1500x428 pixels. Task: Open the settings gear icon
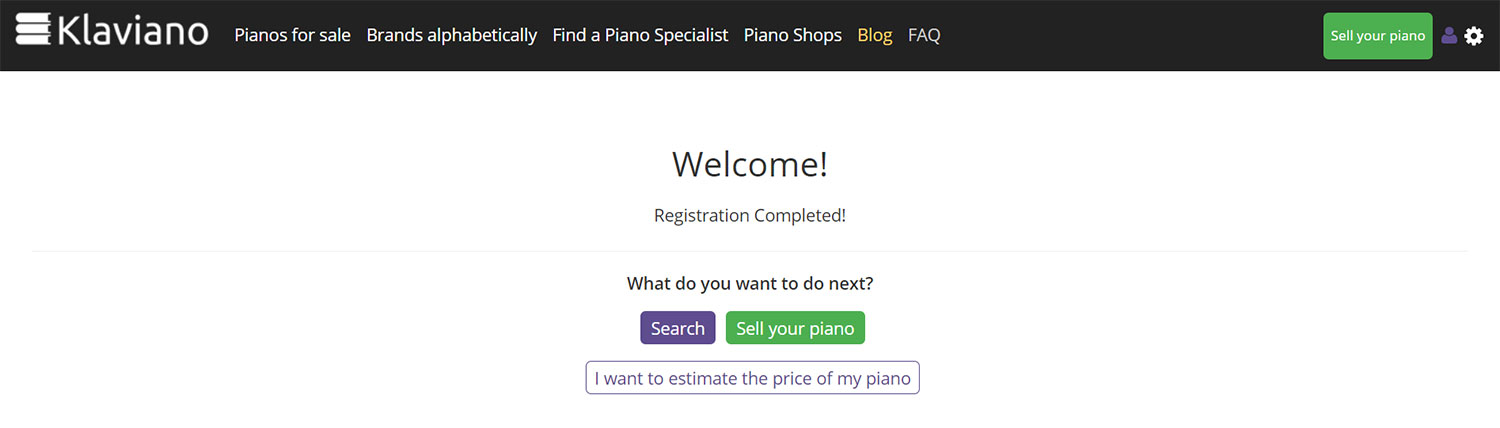click(1474, 36)
